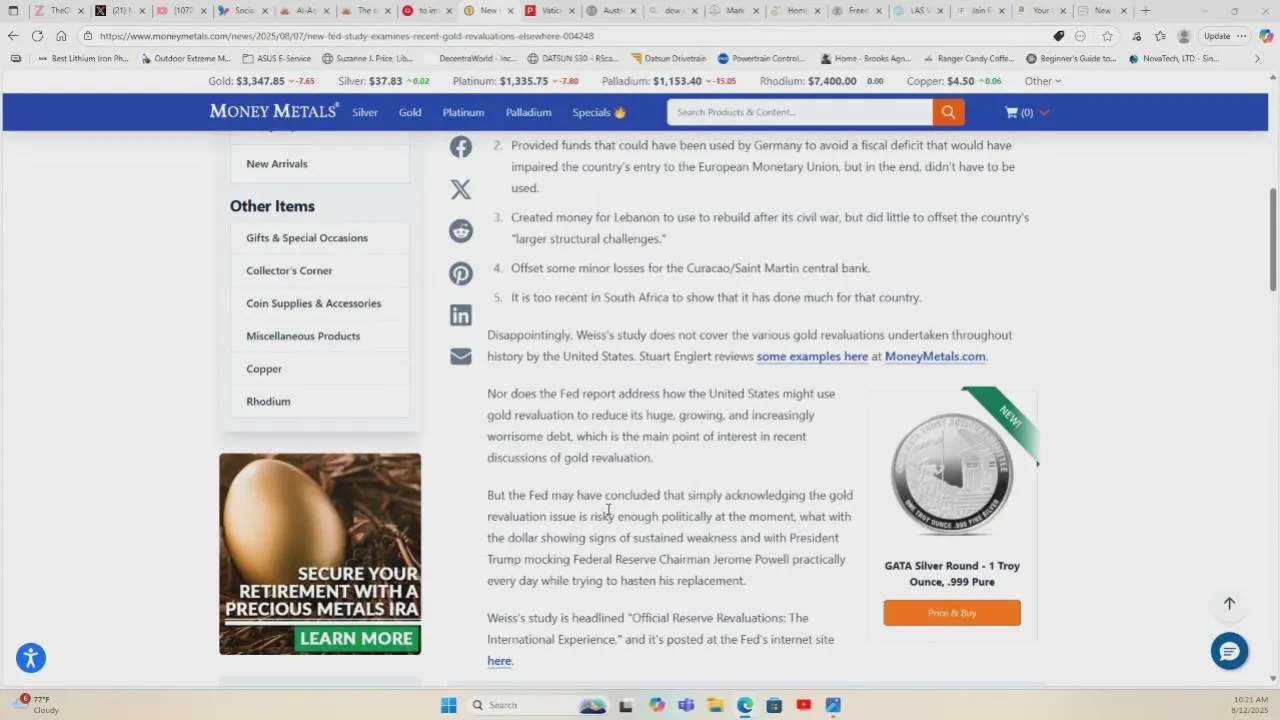The width and height of the screenshot is (1280, 720).
Task: Click the browser address bar
Action: click(560, 36)
